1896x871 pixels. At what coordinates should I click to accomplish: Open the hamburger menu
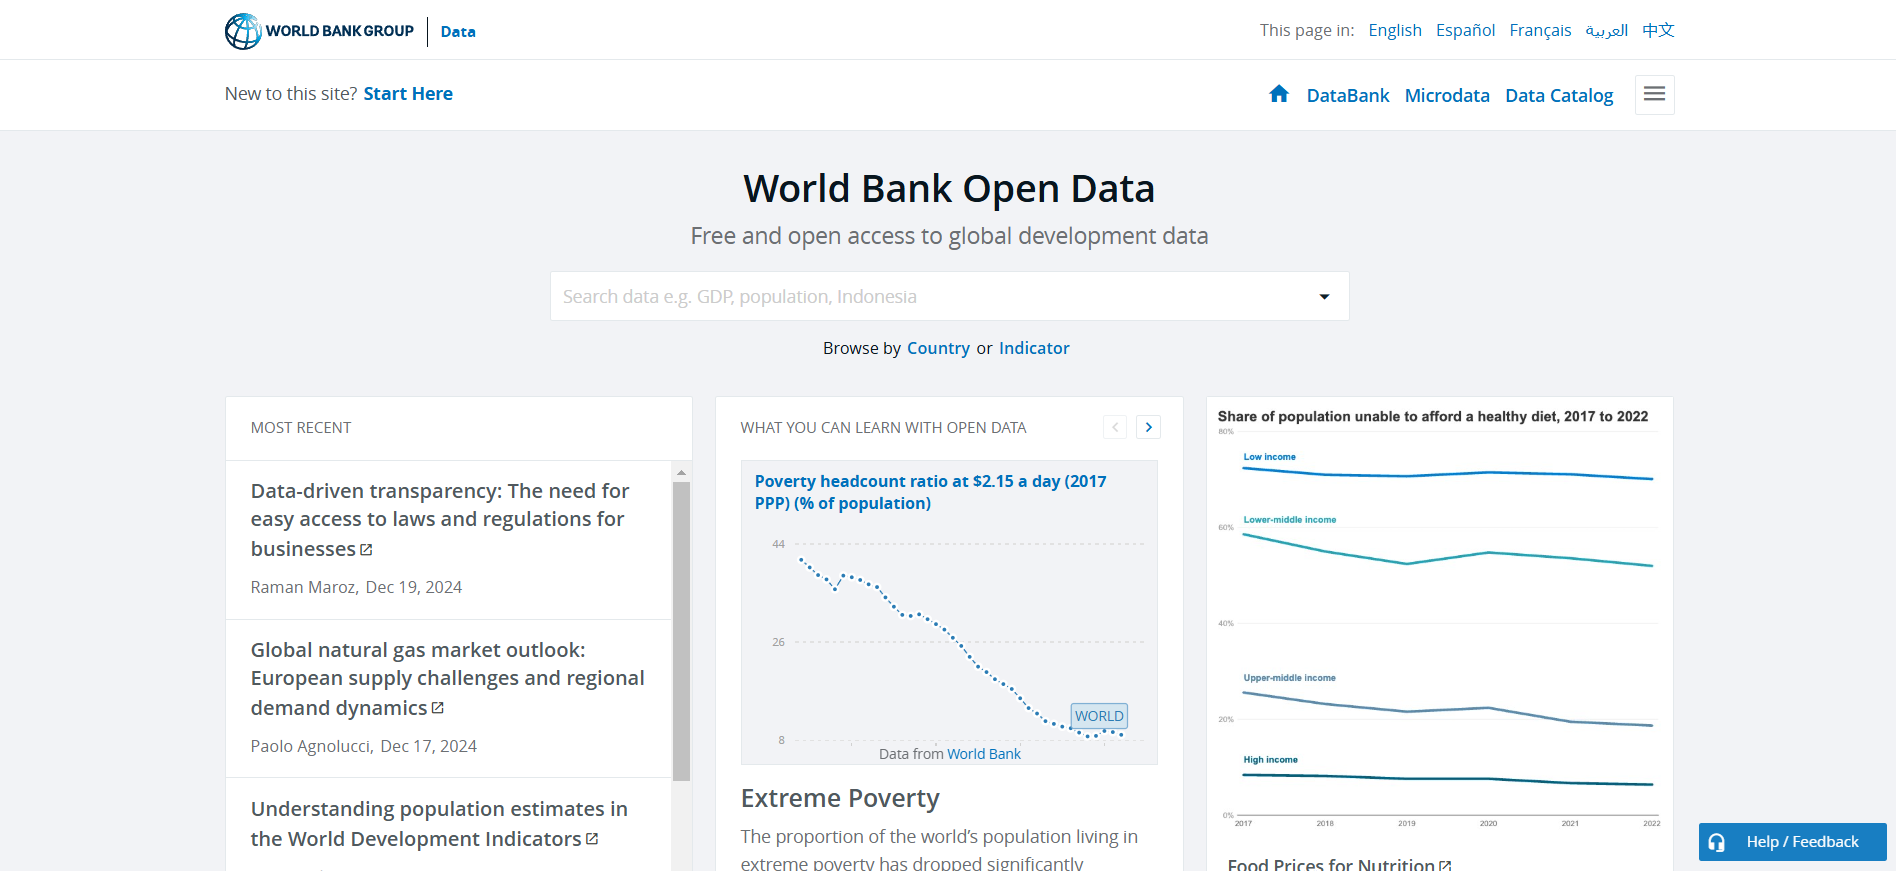tap(1655, 95)
